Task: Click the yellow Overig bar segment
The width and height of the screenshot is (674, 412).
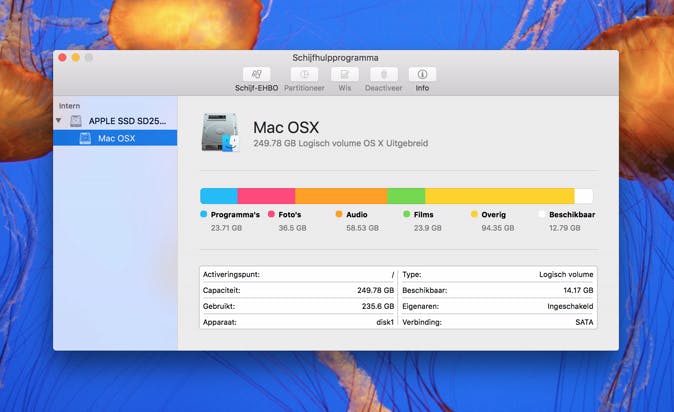Action: click(500, 196)
